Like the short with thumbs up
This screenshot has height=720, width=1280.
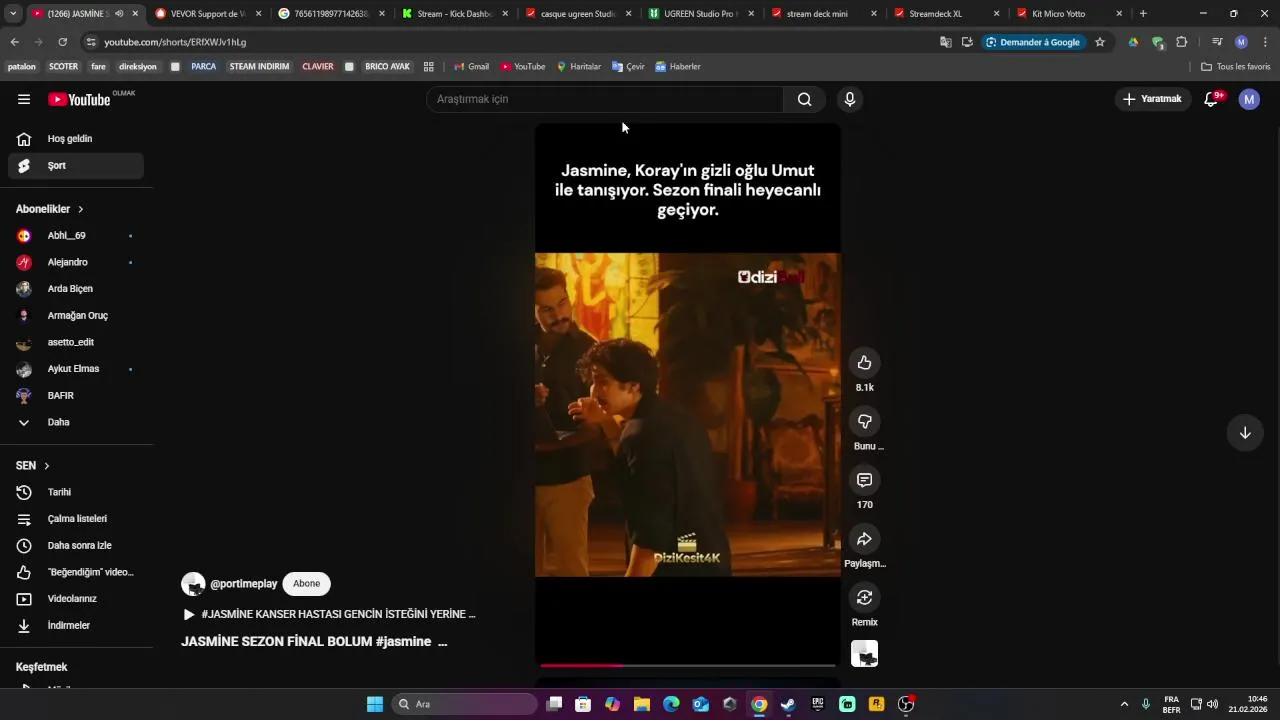click(x=864, y=363)
